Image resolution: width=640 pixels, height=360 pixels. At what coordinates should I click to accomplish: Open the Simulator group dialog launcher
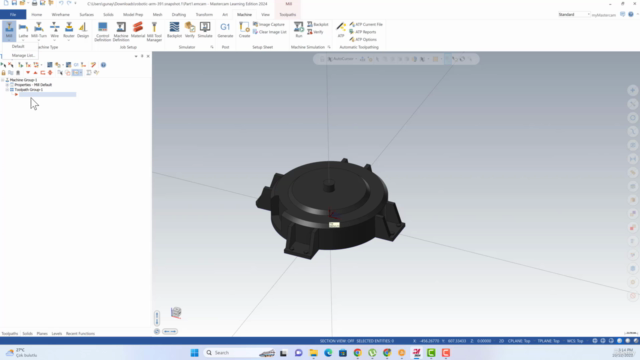212,47
